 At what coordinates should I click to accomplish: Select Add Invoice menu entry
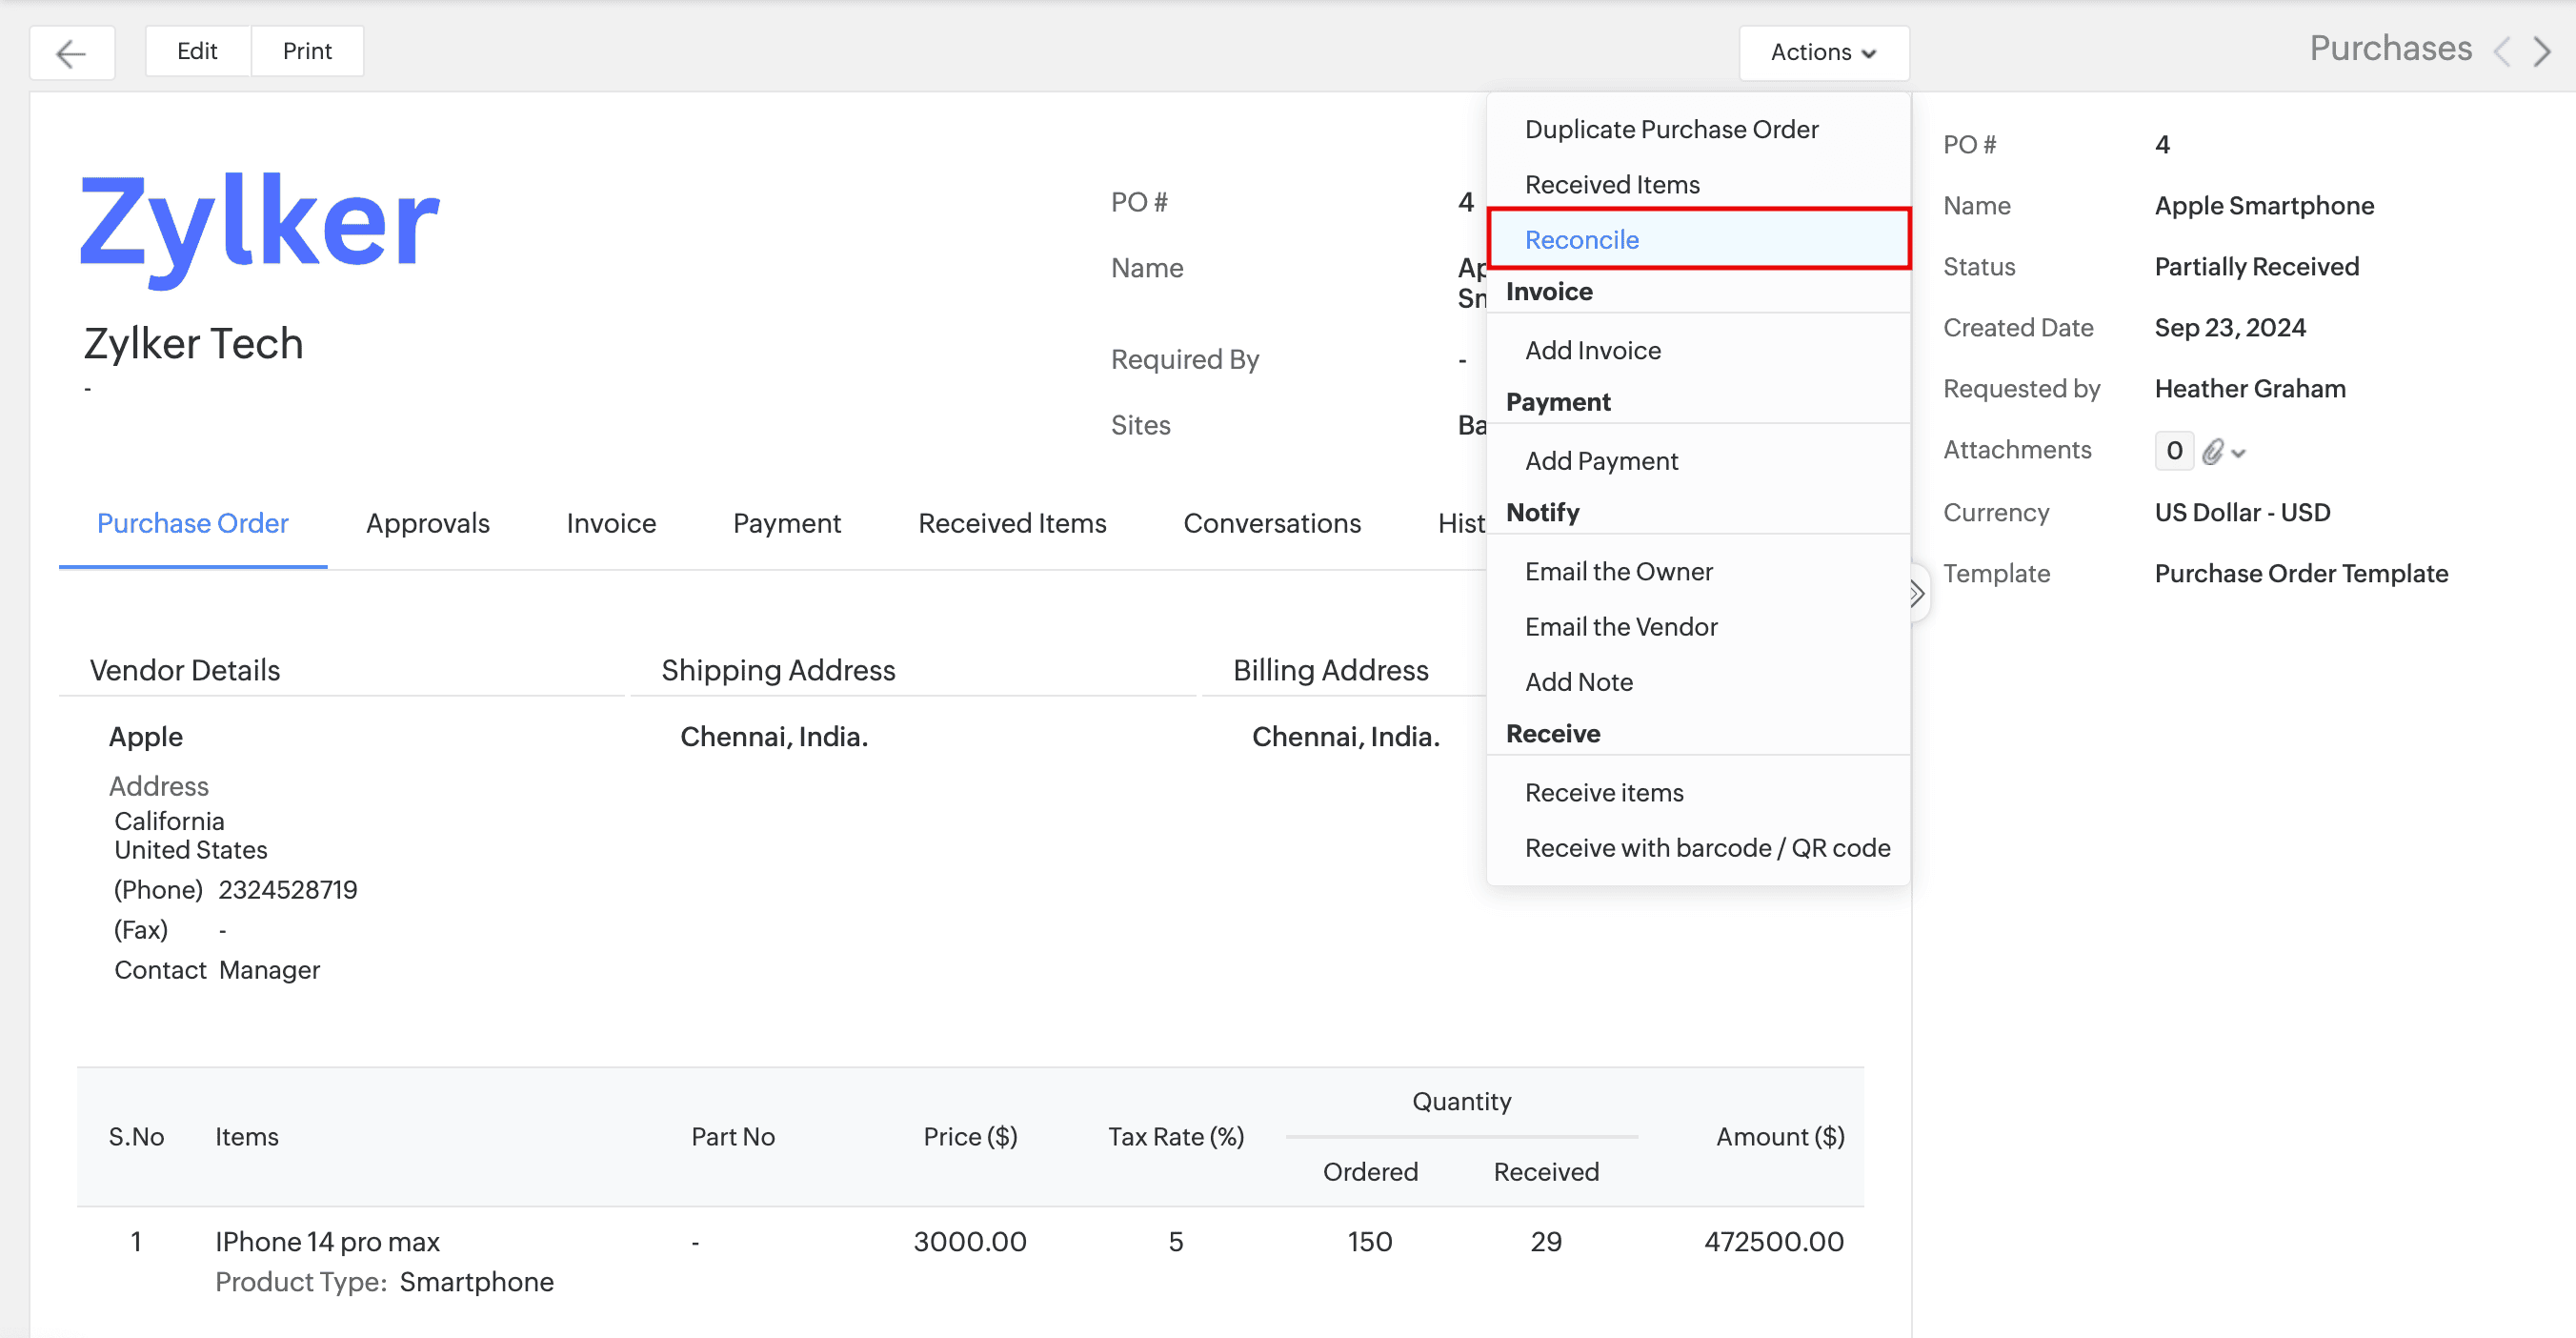click(x=1592, y=350)
